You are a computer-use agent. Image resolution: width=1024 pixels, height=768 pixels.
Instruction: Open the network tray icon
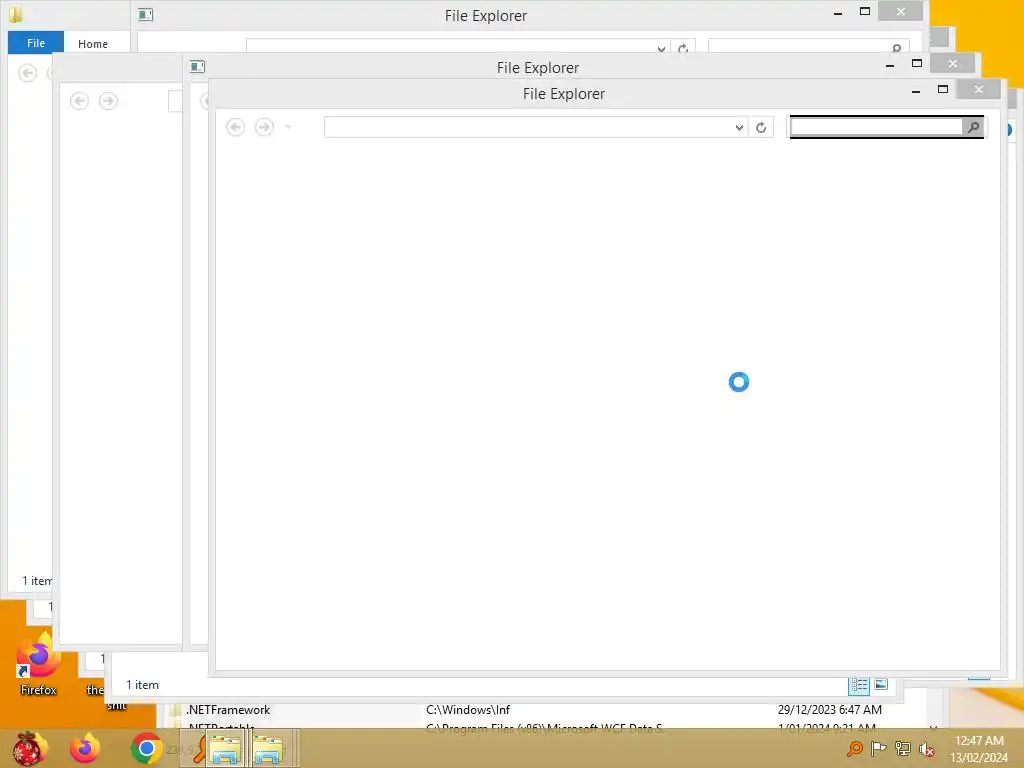[903, 748]
